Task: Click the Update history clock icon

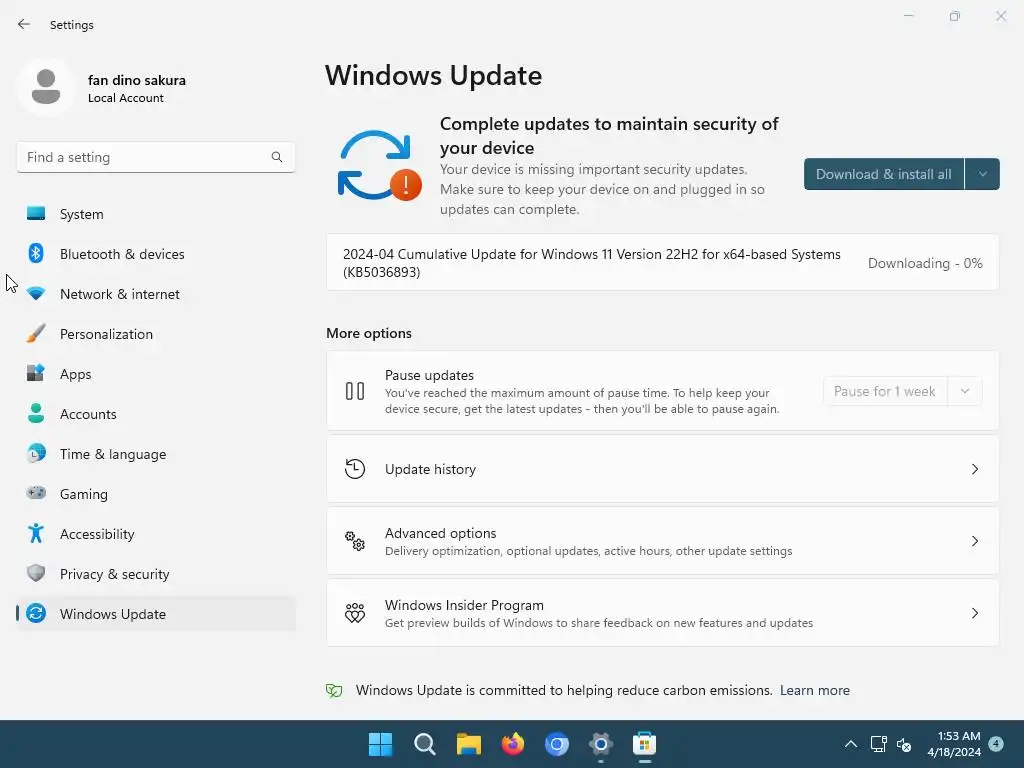Action: tap(355, 469)
